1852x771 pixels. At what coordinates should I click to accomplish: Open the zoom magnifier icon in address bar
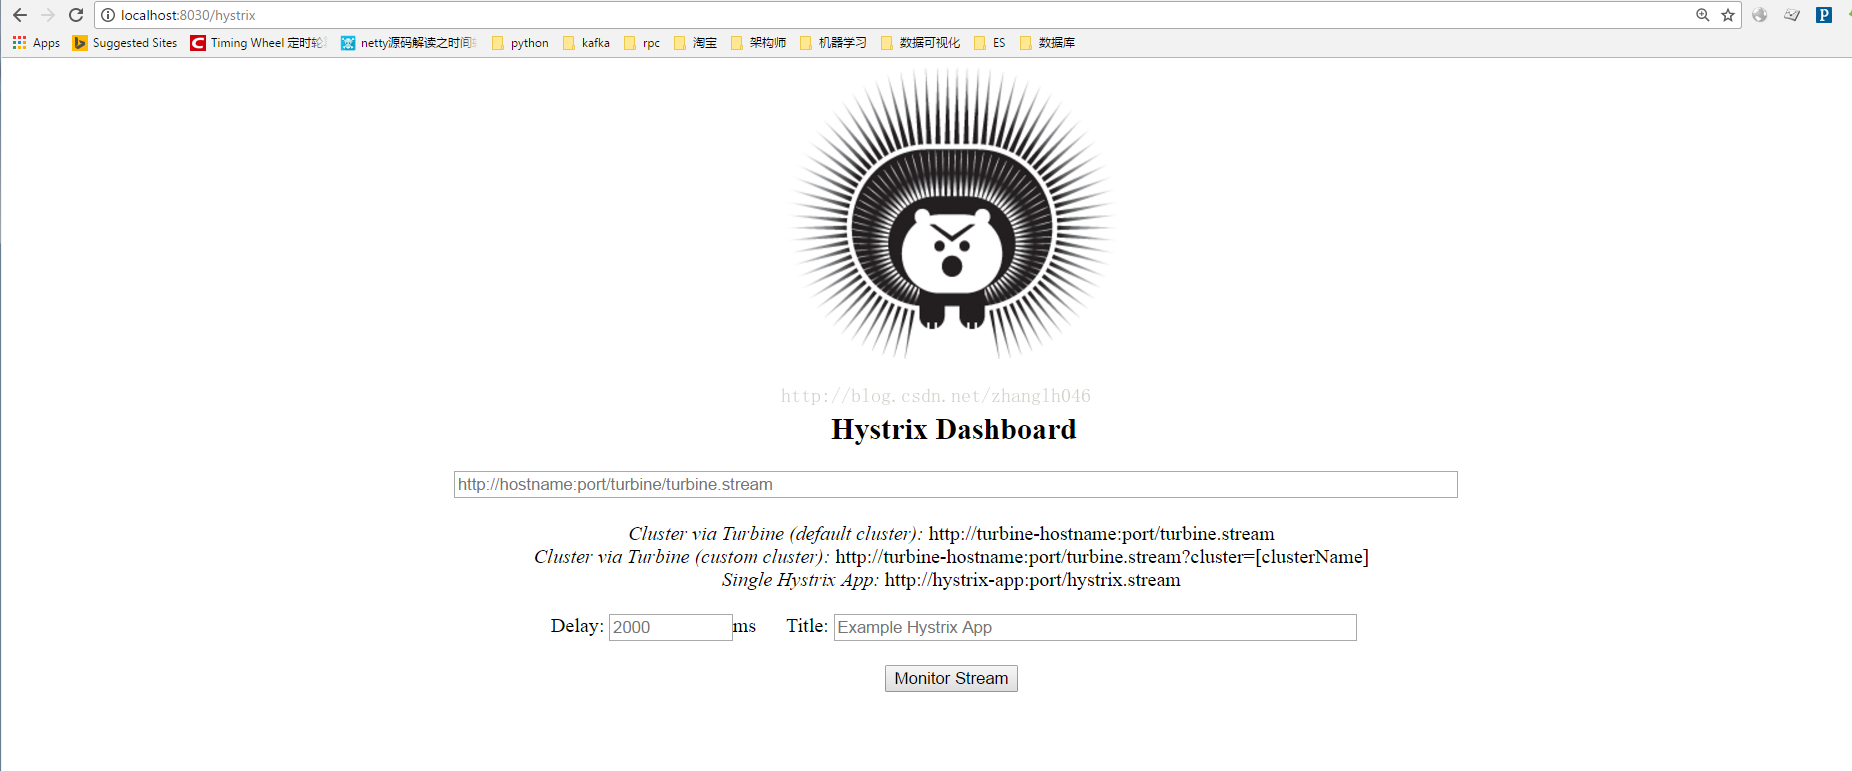[x=1703, y=15]
